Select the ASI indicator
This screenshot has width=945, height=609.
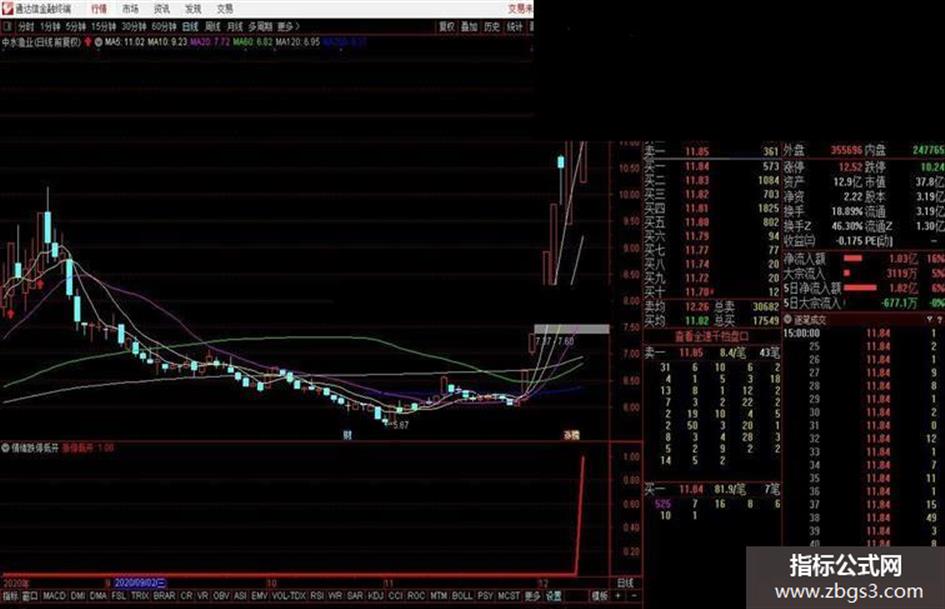(x=240, y=596)
